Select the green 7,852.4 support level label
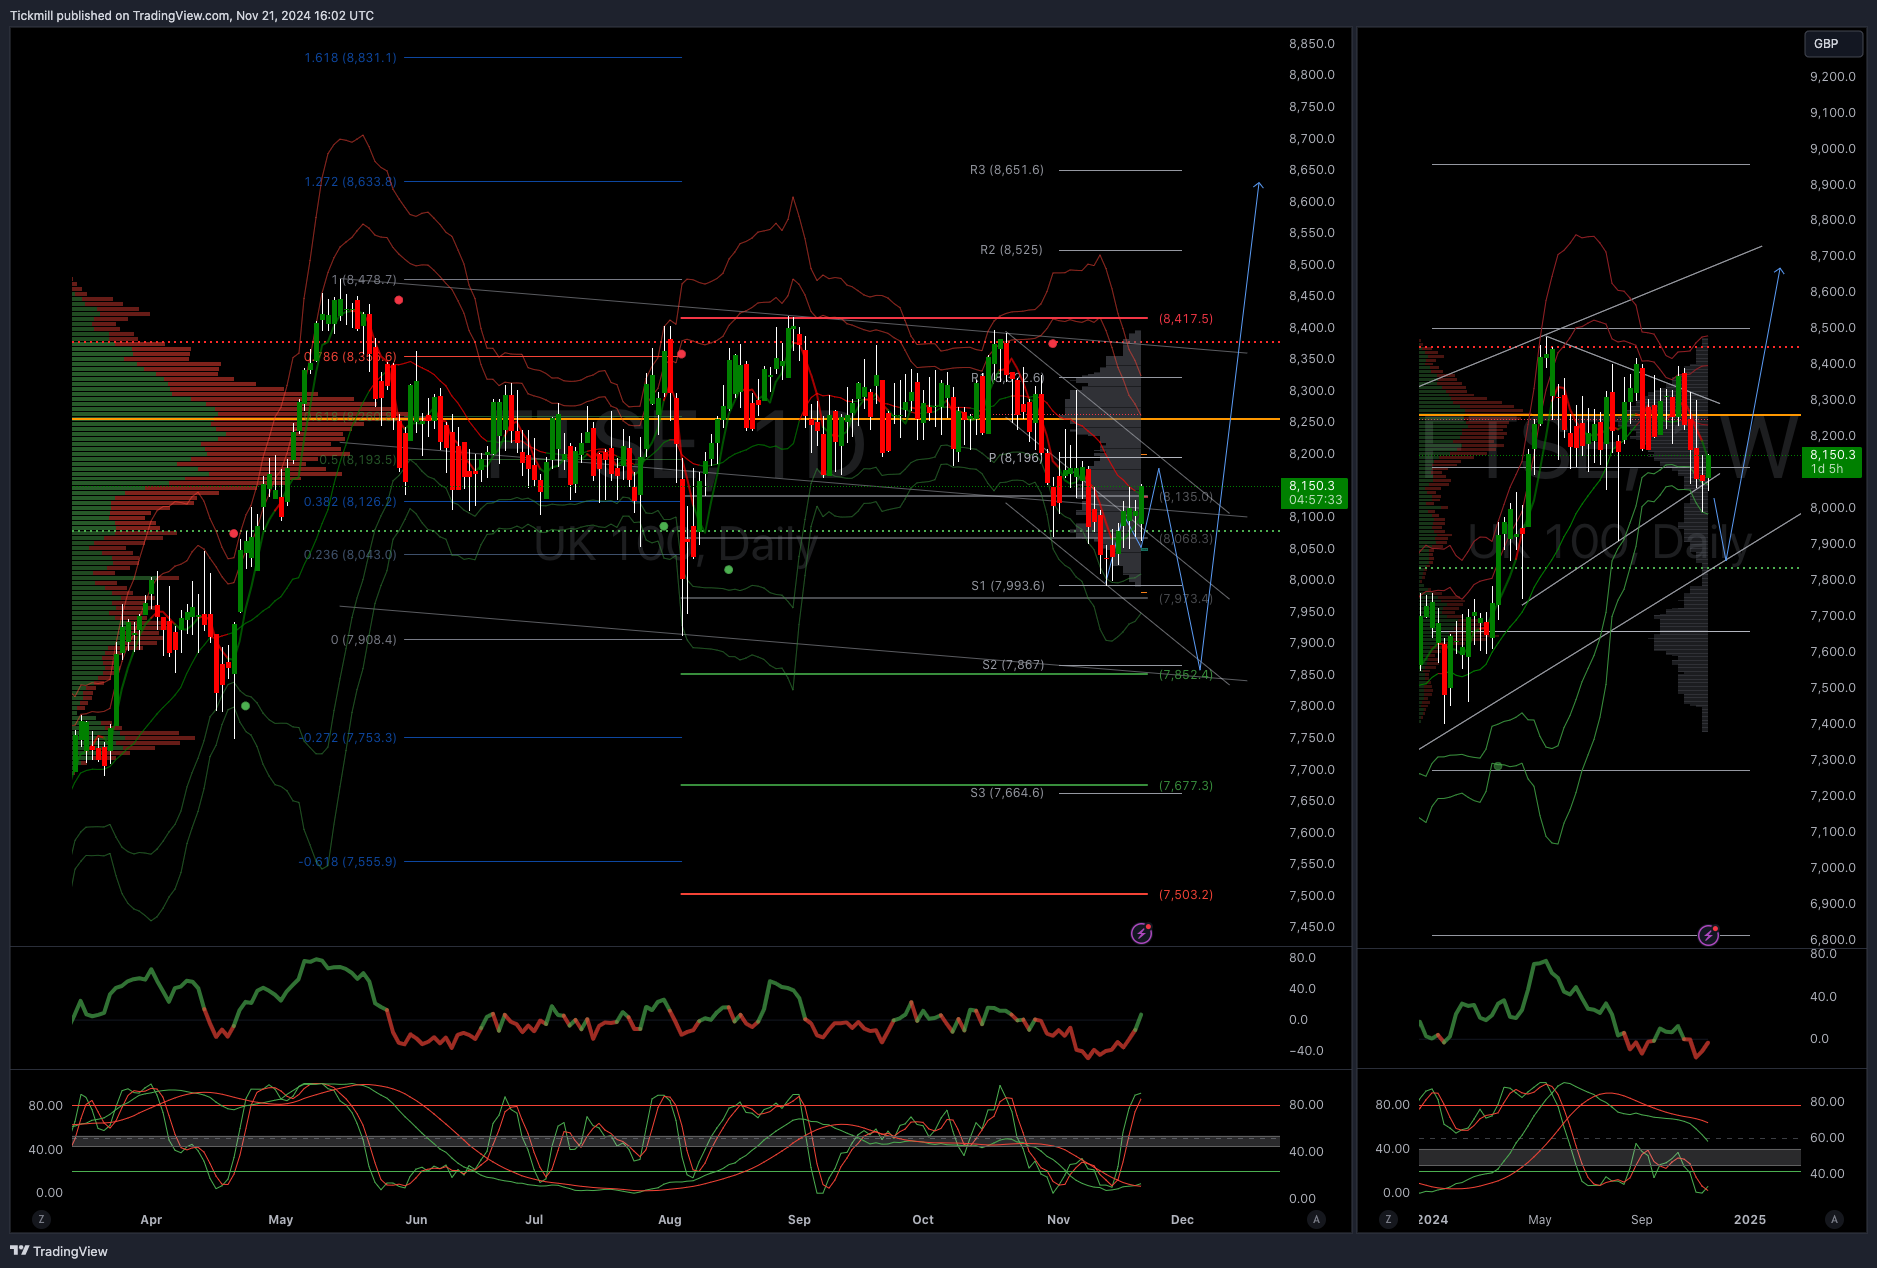 [x=1185, y=675]
